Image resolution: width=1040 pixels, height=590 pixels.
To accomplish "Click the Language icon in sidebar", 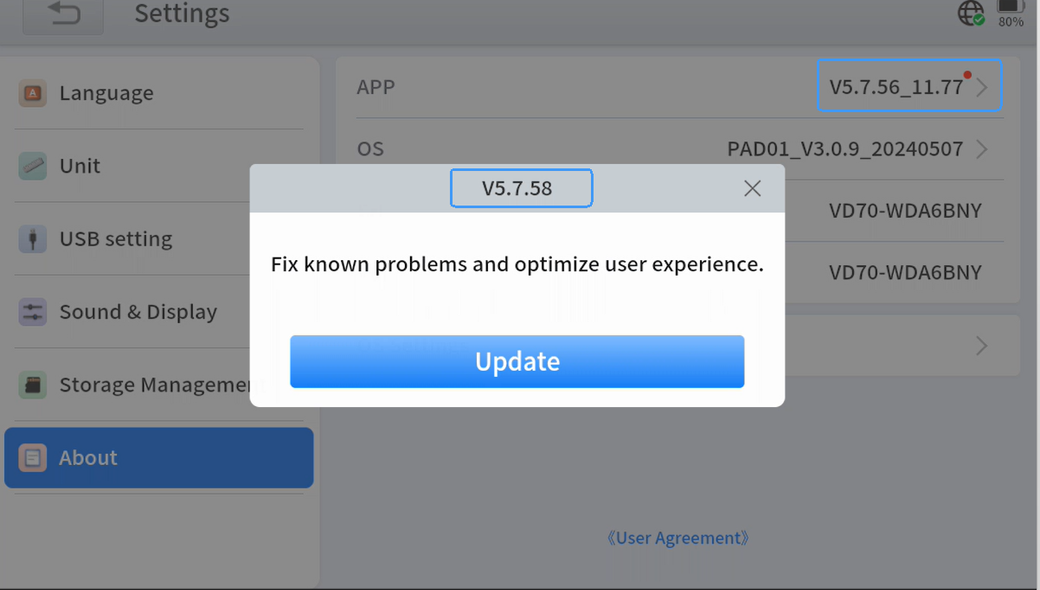I will (x=33, y=93).
